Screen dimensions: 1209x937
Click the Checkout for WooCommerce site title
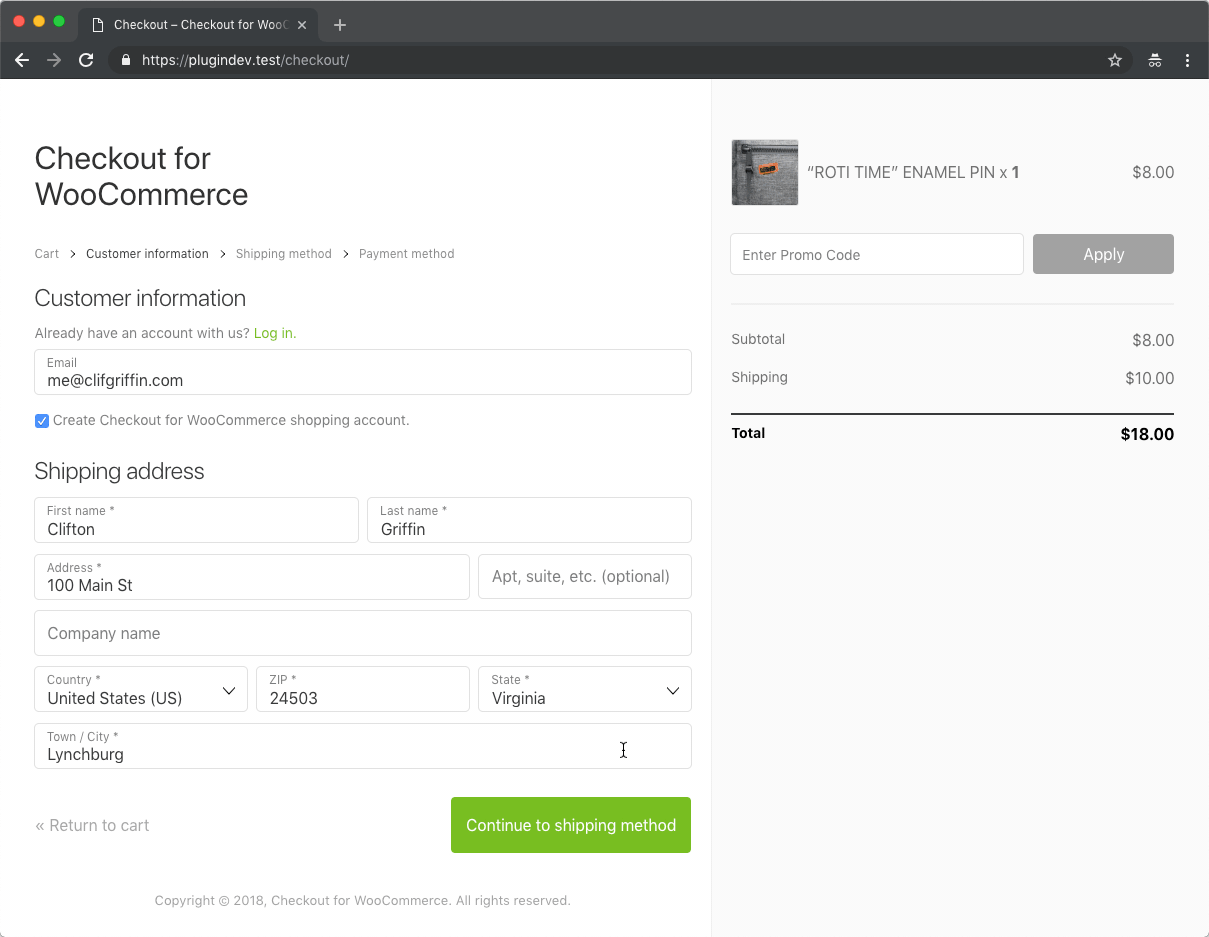click(141, 176)
